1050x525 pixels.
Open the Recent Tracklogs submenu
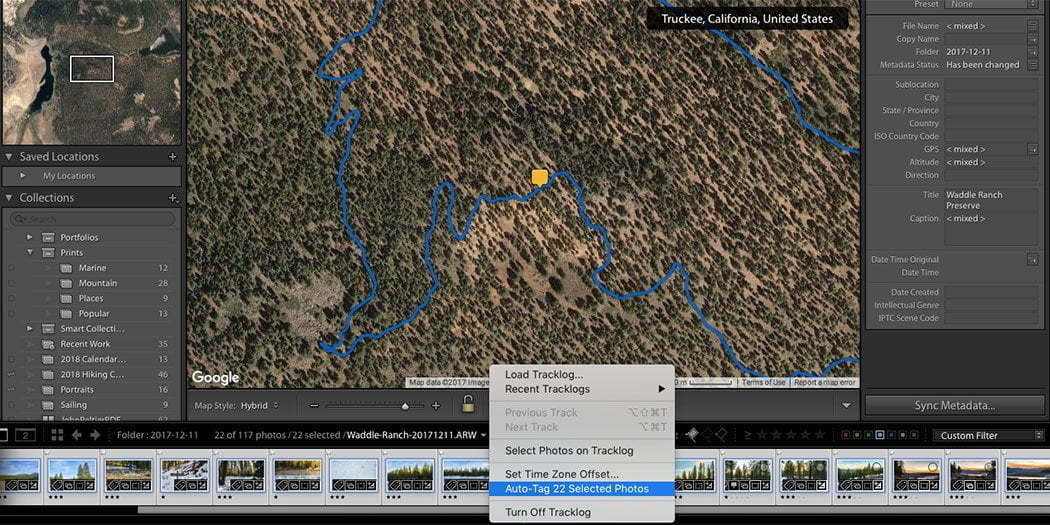click(581, 389)
